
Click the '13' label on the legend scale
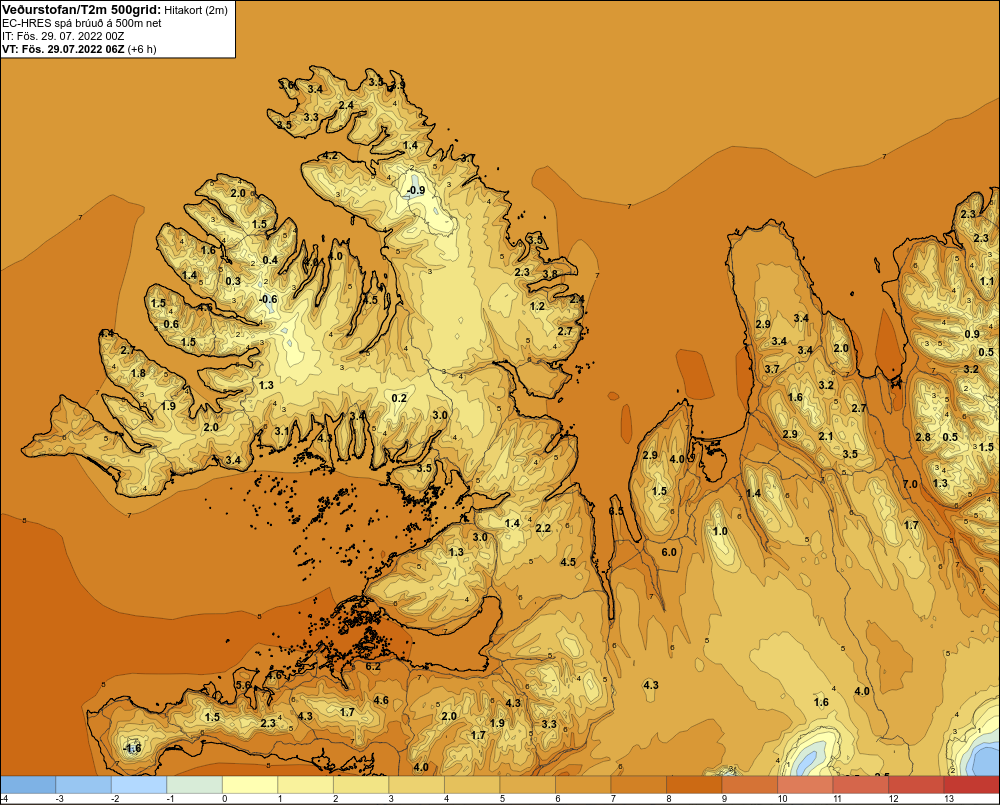click(x=949, y=799)
